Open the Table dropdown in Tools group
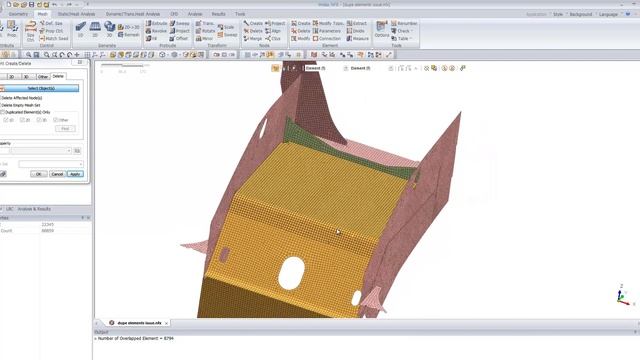Screen dimensions: 640x360 click(402, 38)
